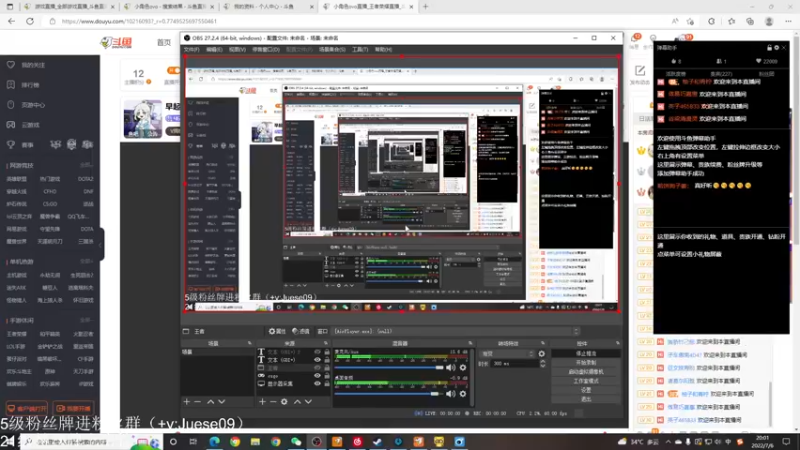This screenshot has height=450, width=800.
Task: Remove selected scene with minus icon
Action: click(197, 402)
